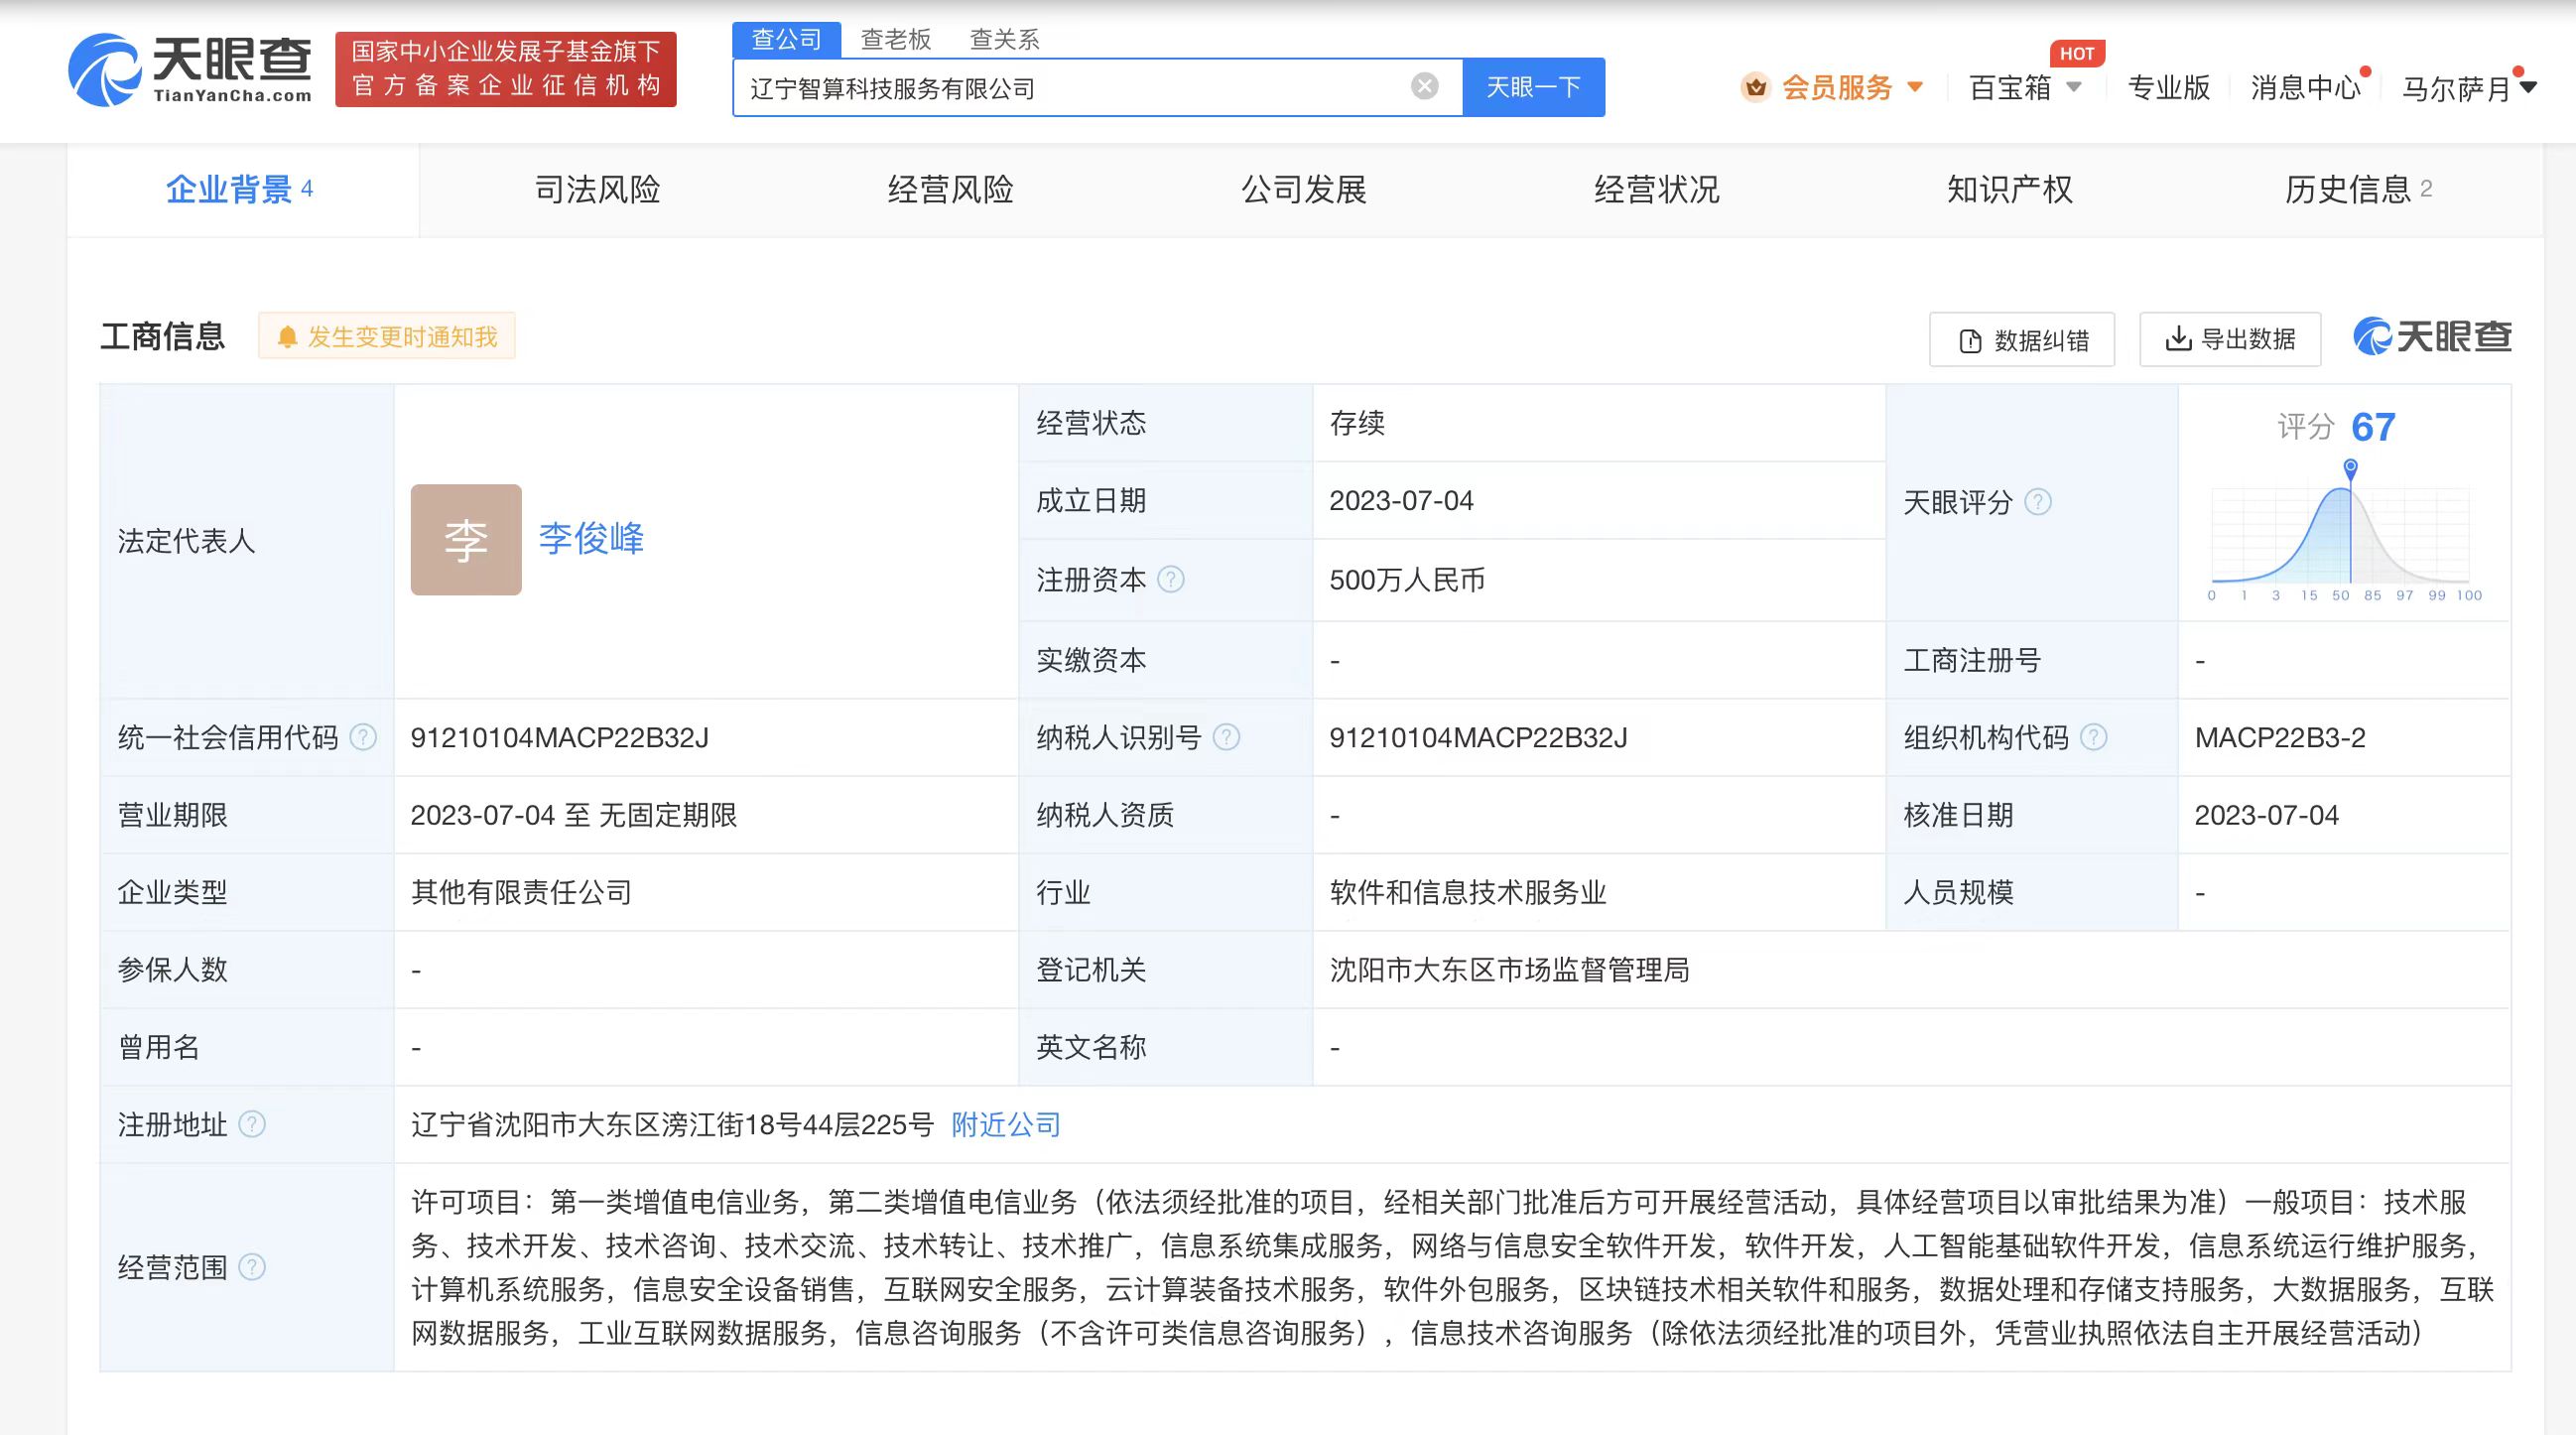The image size is (2576, 1435).
Task: Click the 天眼一下 search button
Action: (x=1533, y=87)
